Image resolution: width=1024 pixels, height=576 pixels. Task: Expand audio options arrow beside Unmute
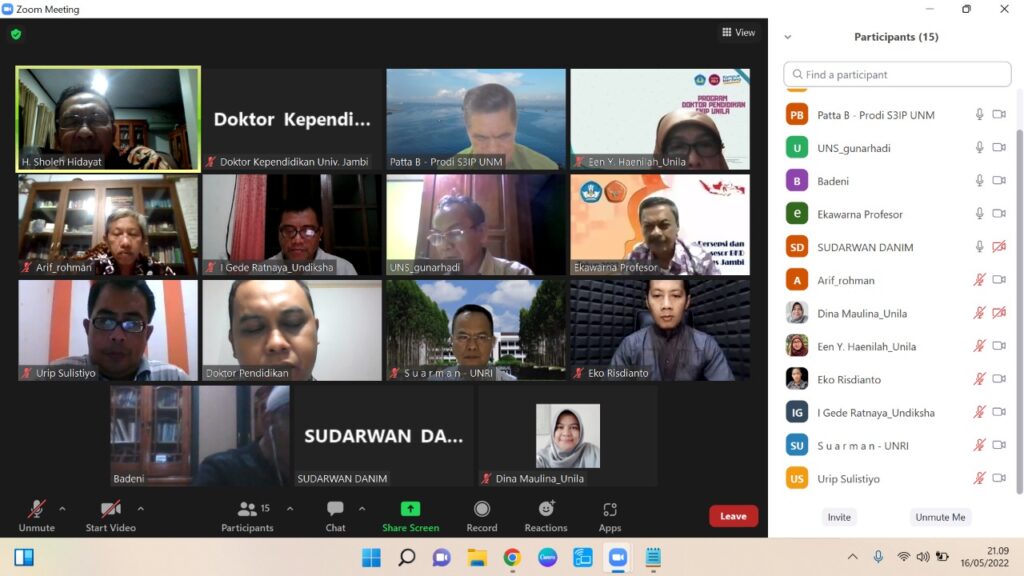[x=62, y=508]
